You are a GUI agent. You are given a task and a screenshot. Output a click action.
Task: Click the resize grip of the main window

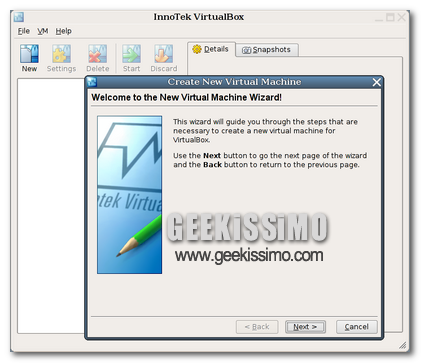(403, 346)
